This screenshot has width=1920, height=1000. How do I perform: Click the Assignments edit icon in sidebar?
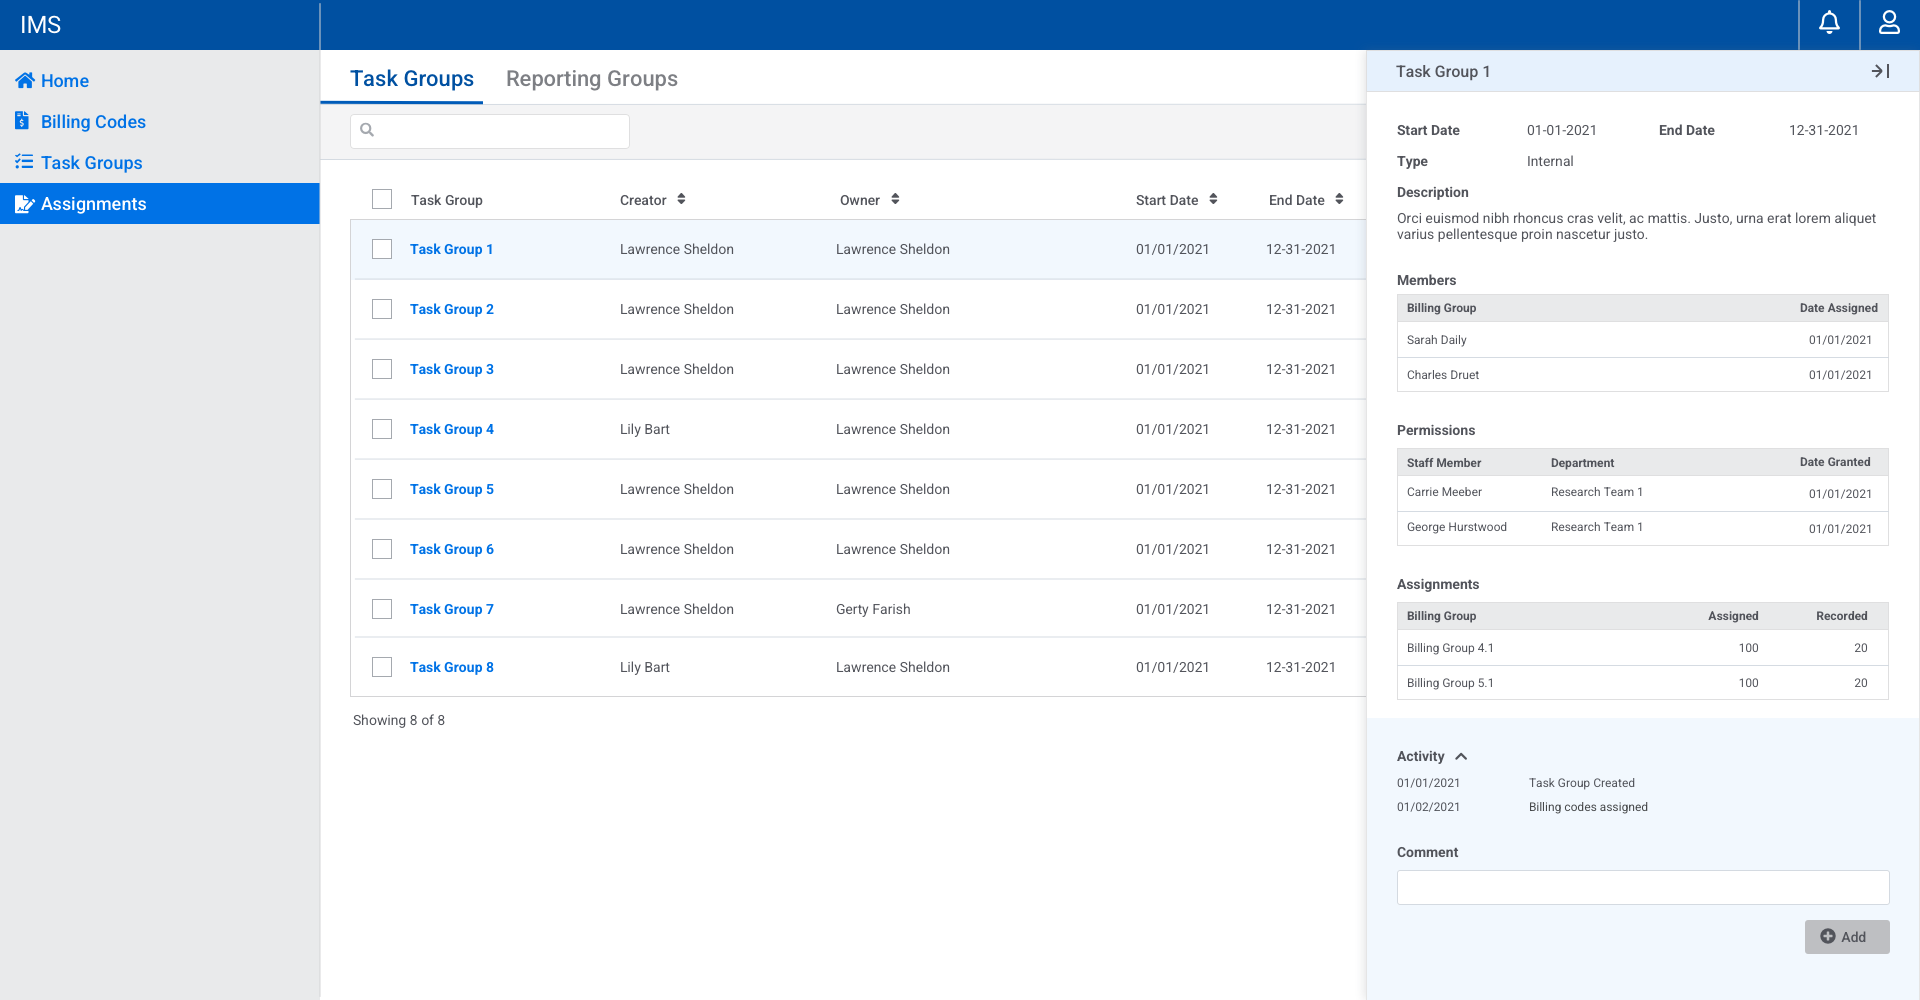(25, 204)
